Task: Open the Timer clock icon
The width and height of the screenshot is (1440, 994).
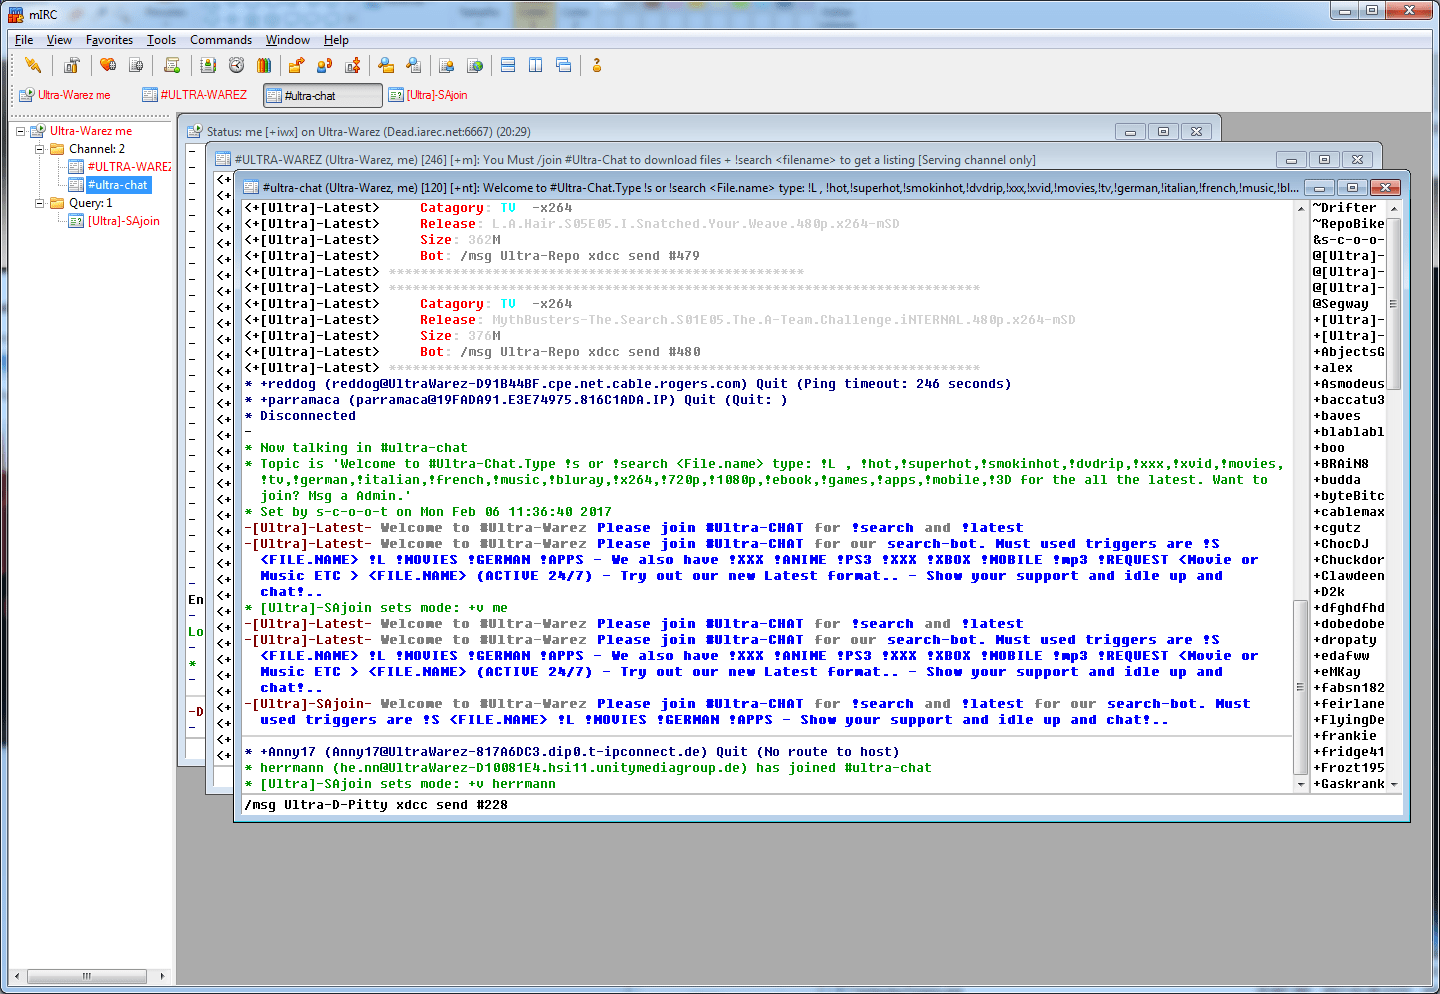Action: click(x=236, y=65)
